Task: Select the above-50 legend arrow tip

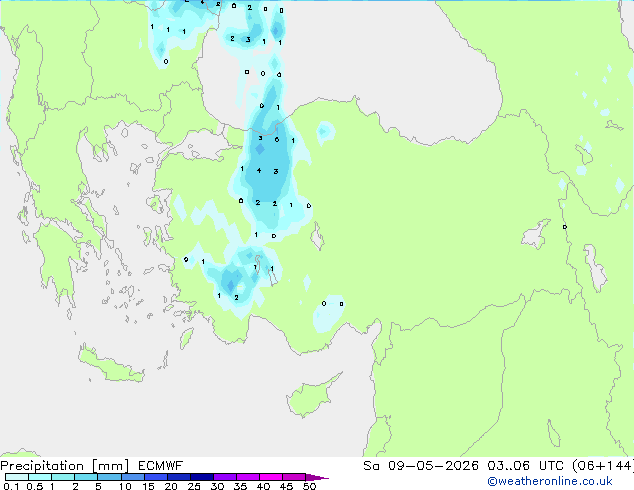Action: tap(317, 477)
